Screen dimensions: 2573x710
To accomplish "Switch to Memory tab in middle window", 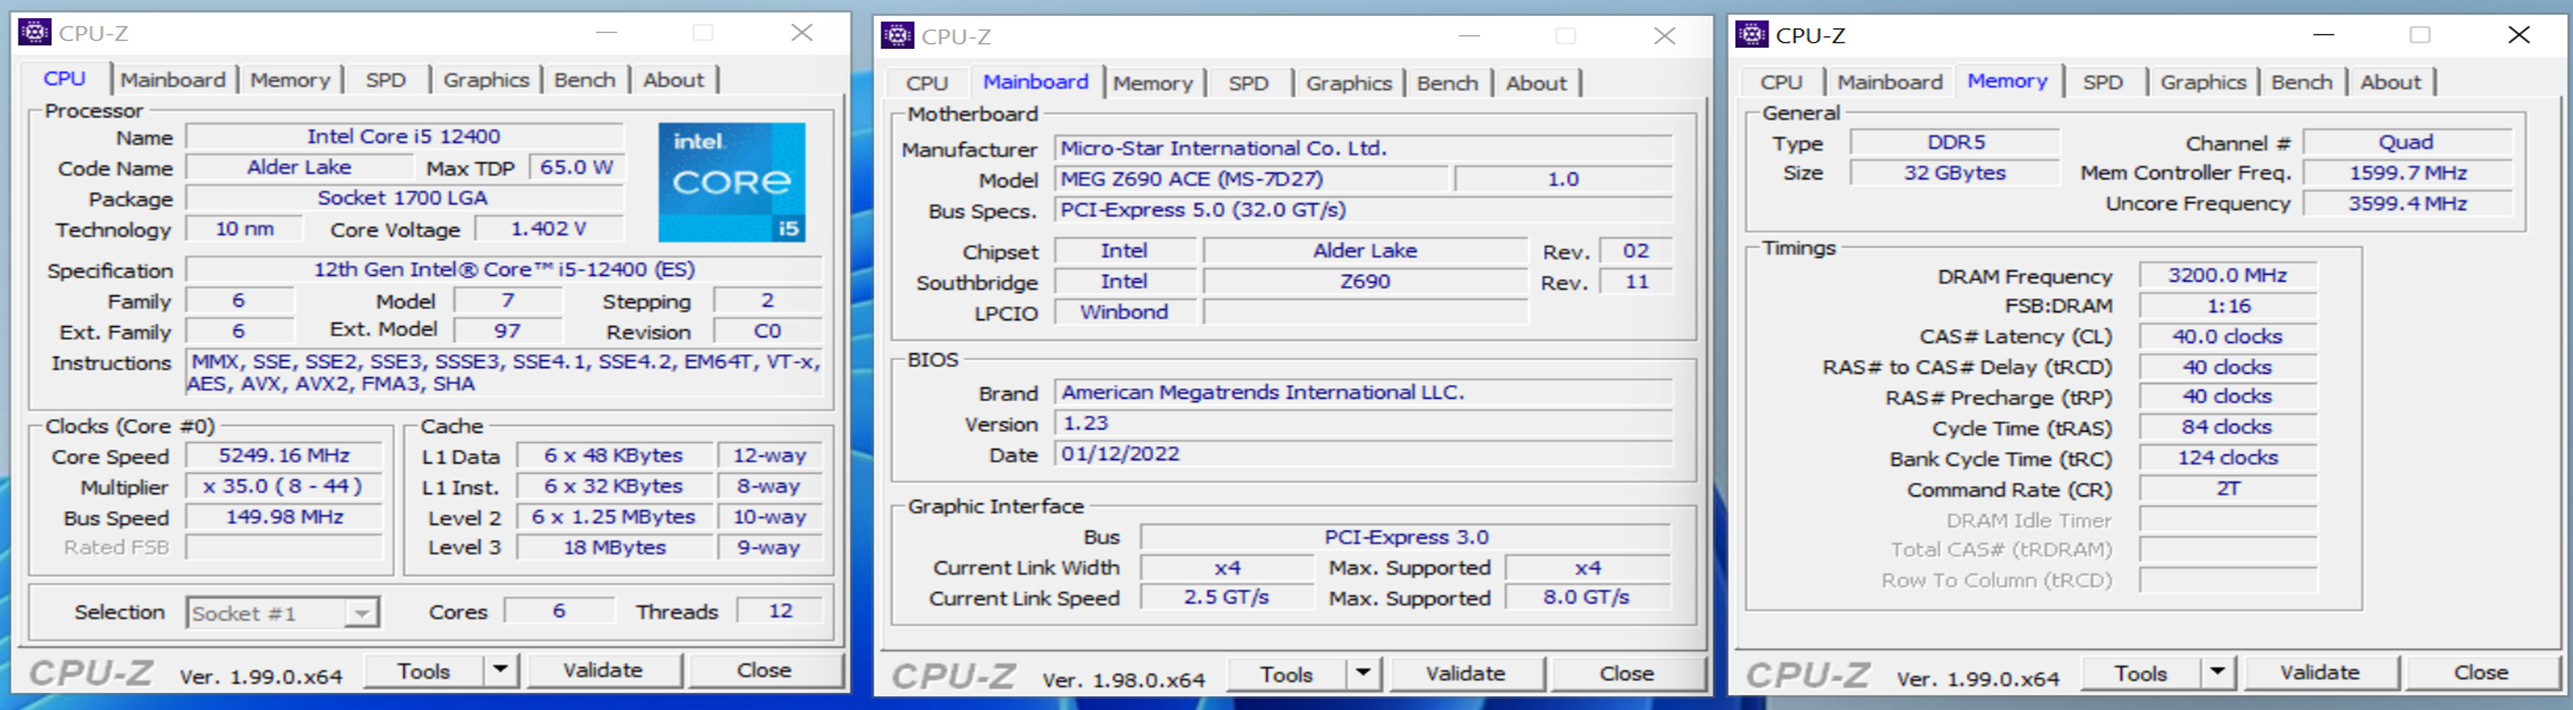I will (x=1153, y=83).
